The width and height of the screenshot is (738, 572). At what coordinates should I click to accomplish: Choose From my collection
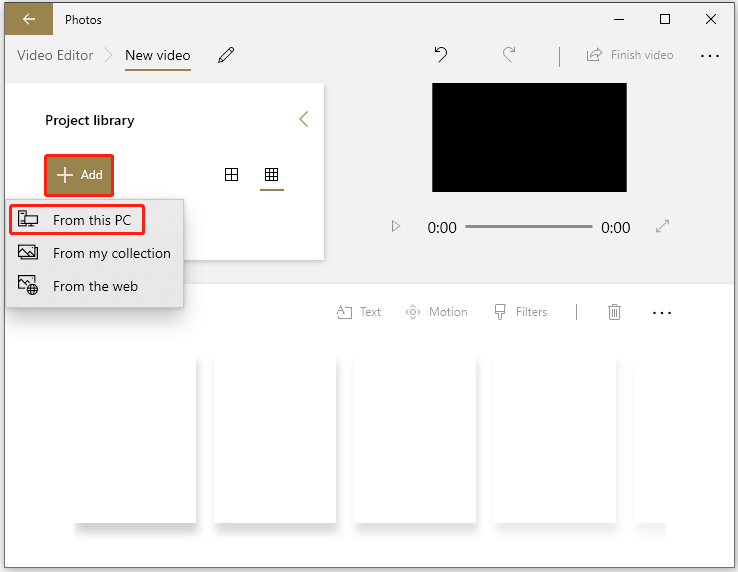pos(94,253)
